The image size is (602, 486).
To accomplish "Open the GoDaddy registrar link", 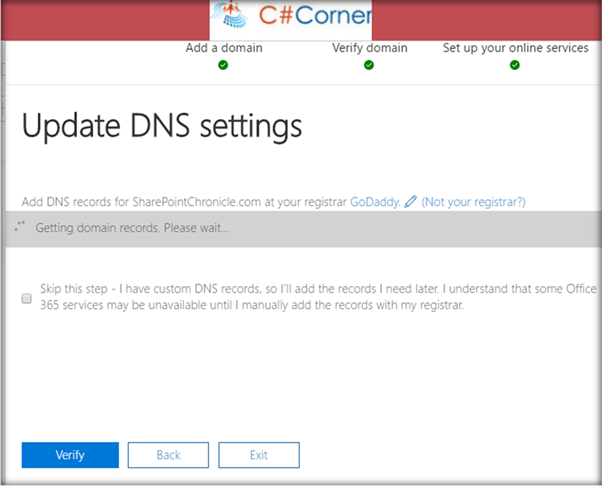I will tap(375, 202).
